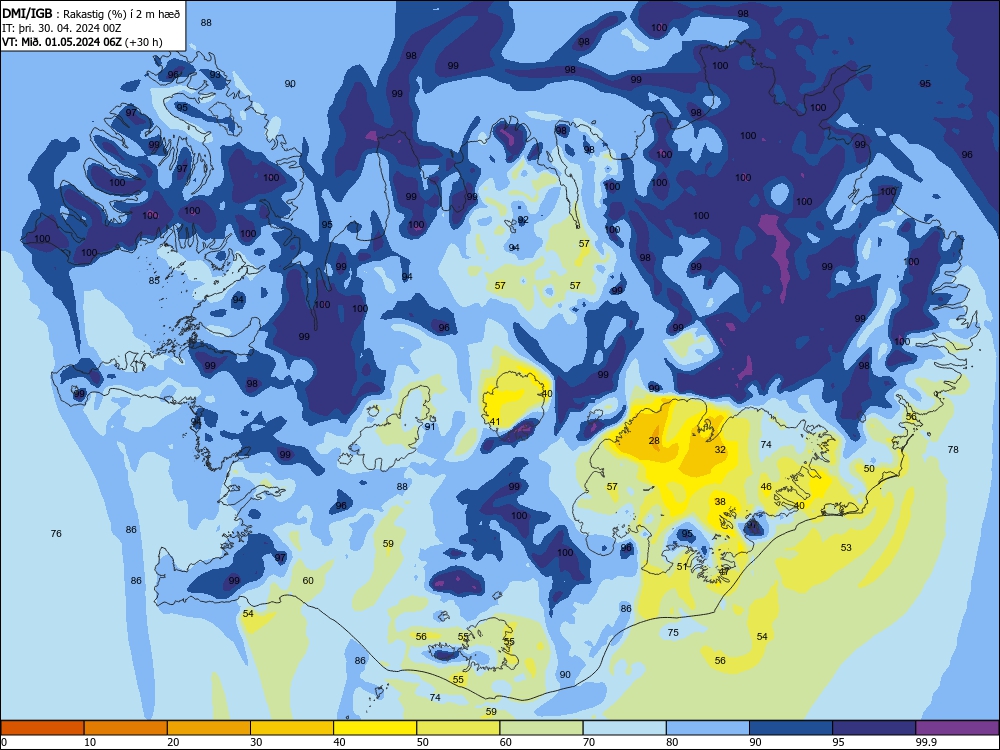
Task: Click the bright yellow 40–50 legend swatch
Action: [375, 728]
